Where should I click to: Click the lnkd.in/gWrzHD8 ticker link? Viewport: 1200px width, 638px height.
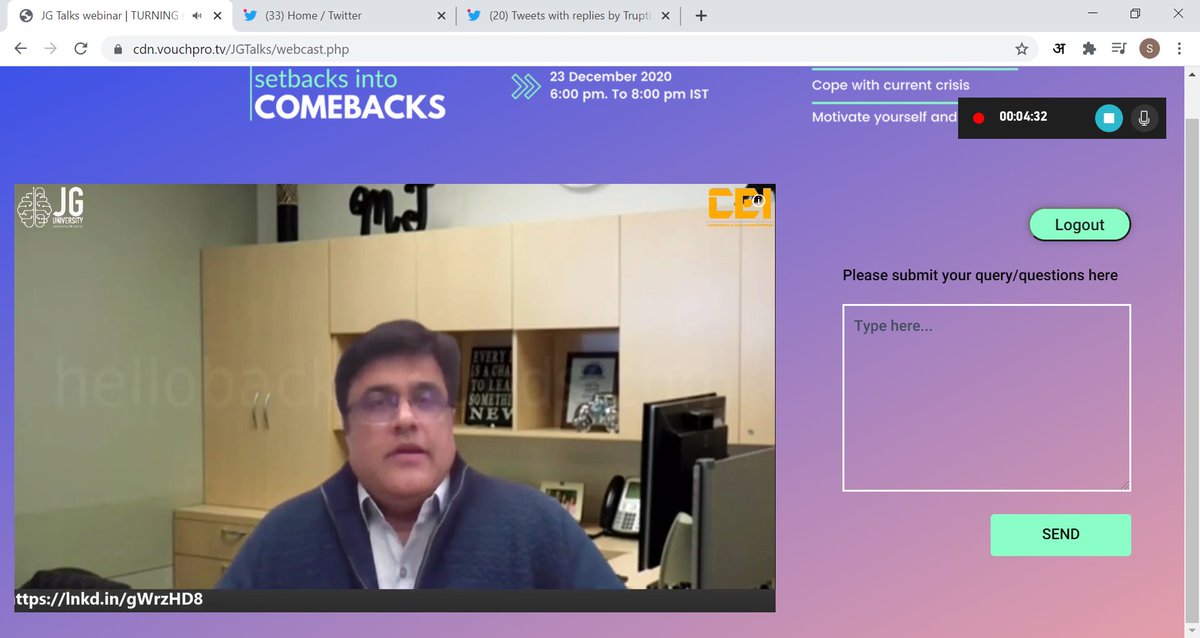click(x=109, y=600)
